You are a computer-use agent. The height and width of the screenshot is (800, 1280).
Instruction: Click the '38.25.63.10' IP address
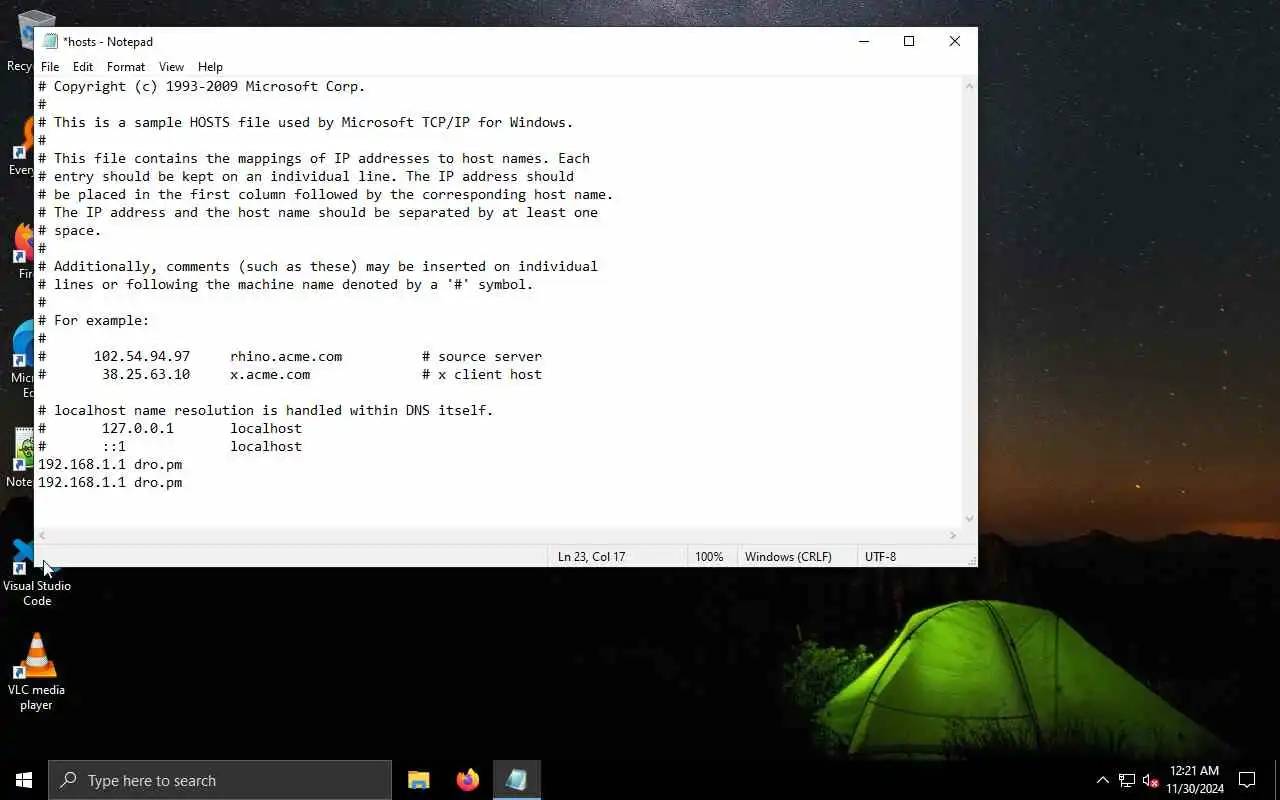pos(146,374)
